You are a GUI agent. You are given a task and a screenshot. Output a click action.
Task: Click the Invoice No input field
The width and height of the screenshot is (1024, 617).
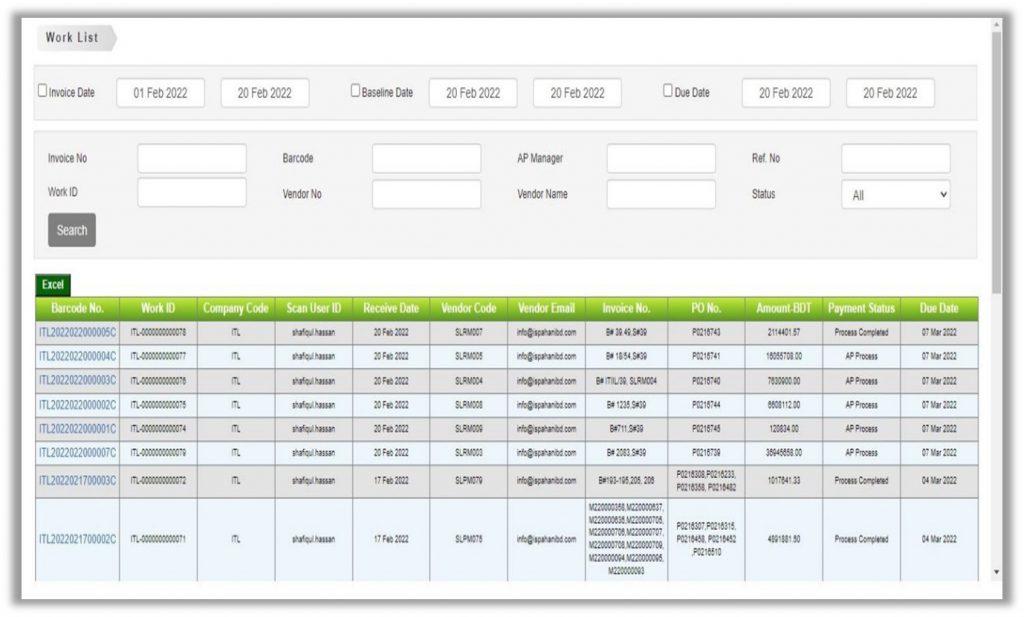[x=191, y=159]
